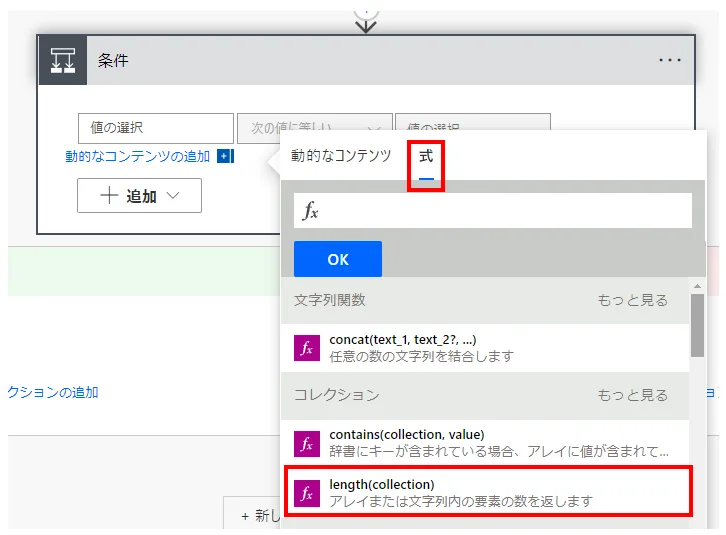Select the 式 tab
Screen dimensions: 726x535
[x=426, y=157]
